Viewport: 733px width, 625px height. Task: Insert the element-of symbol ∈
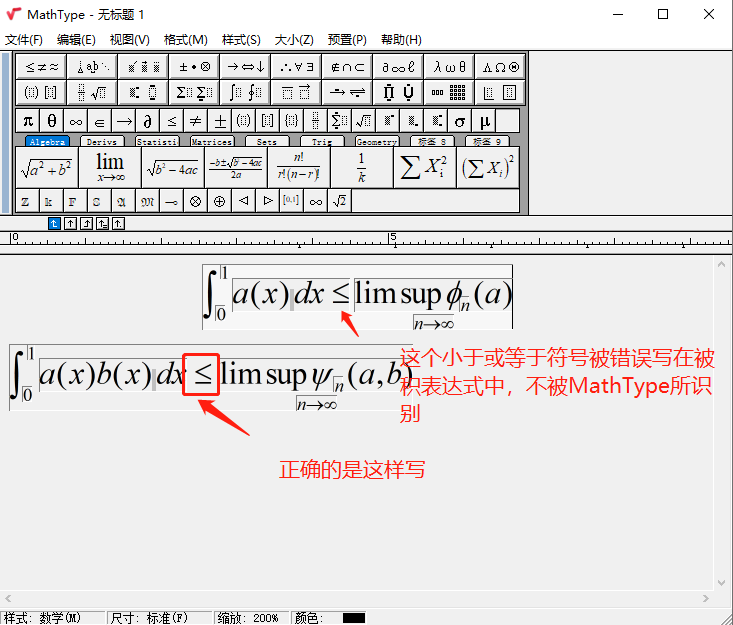click(100, 122)
